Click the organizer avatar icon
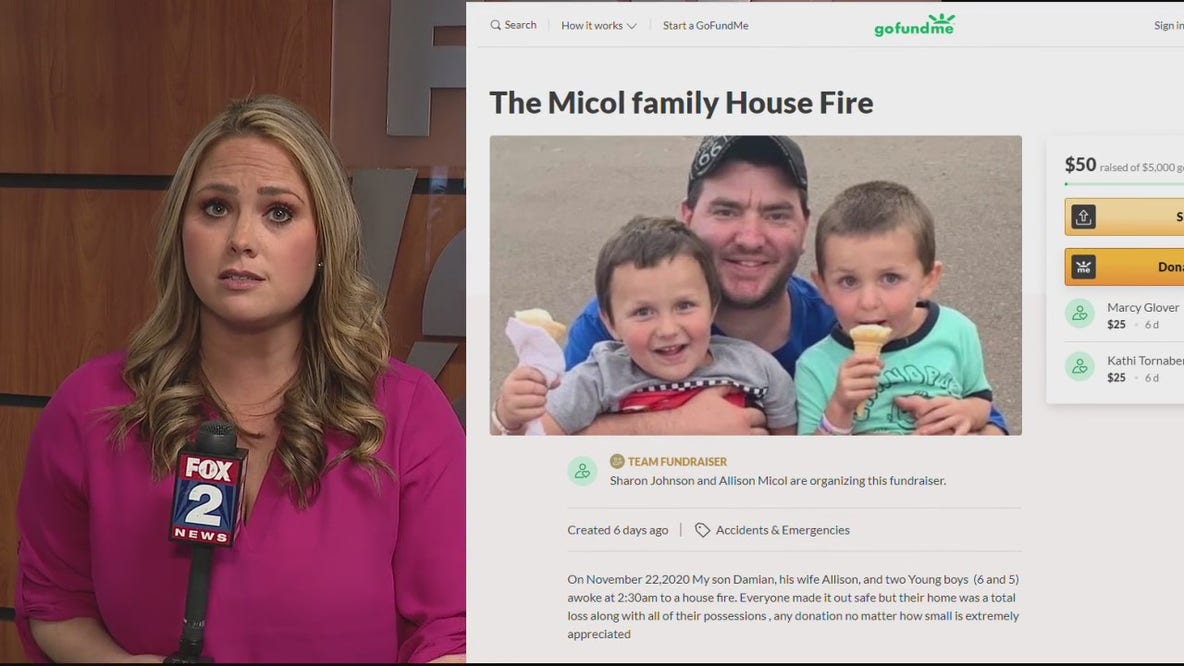This screenshot has width=1184, height=666. tap(582, 471)
